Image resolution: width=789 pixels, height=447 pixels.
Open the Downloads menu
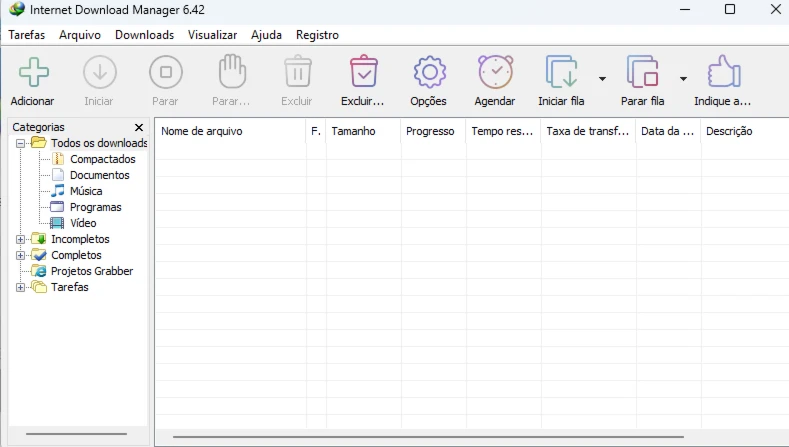click(144, 35)
